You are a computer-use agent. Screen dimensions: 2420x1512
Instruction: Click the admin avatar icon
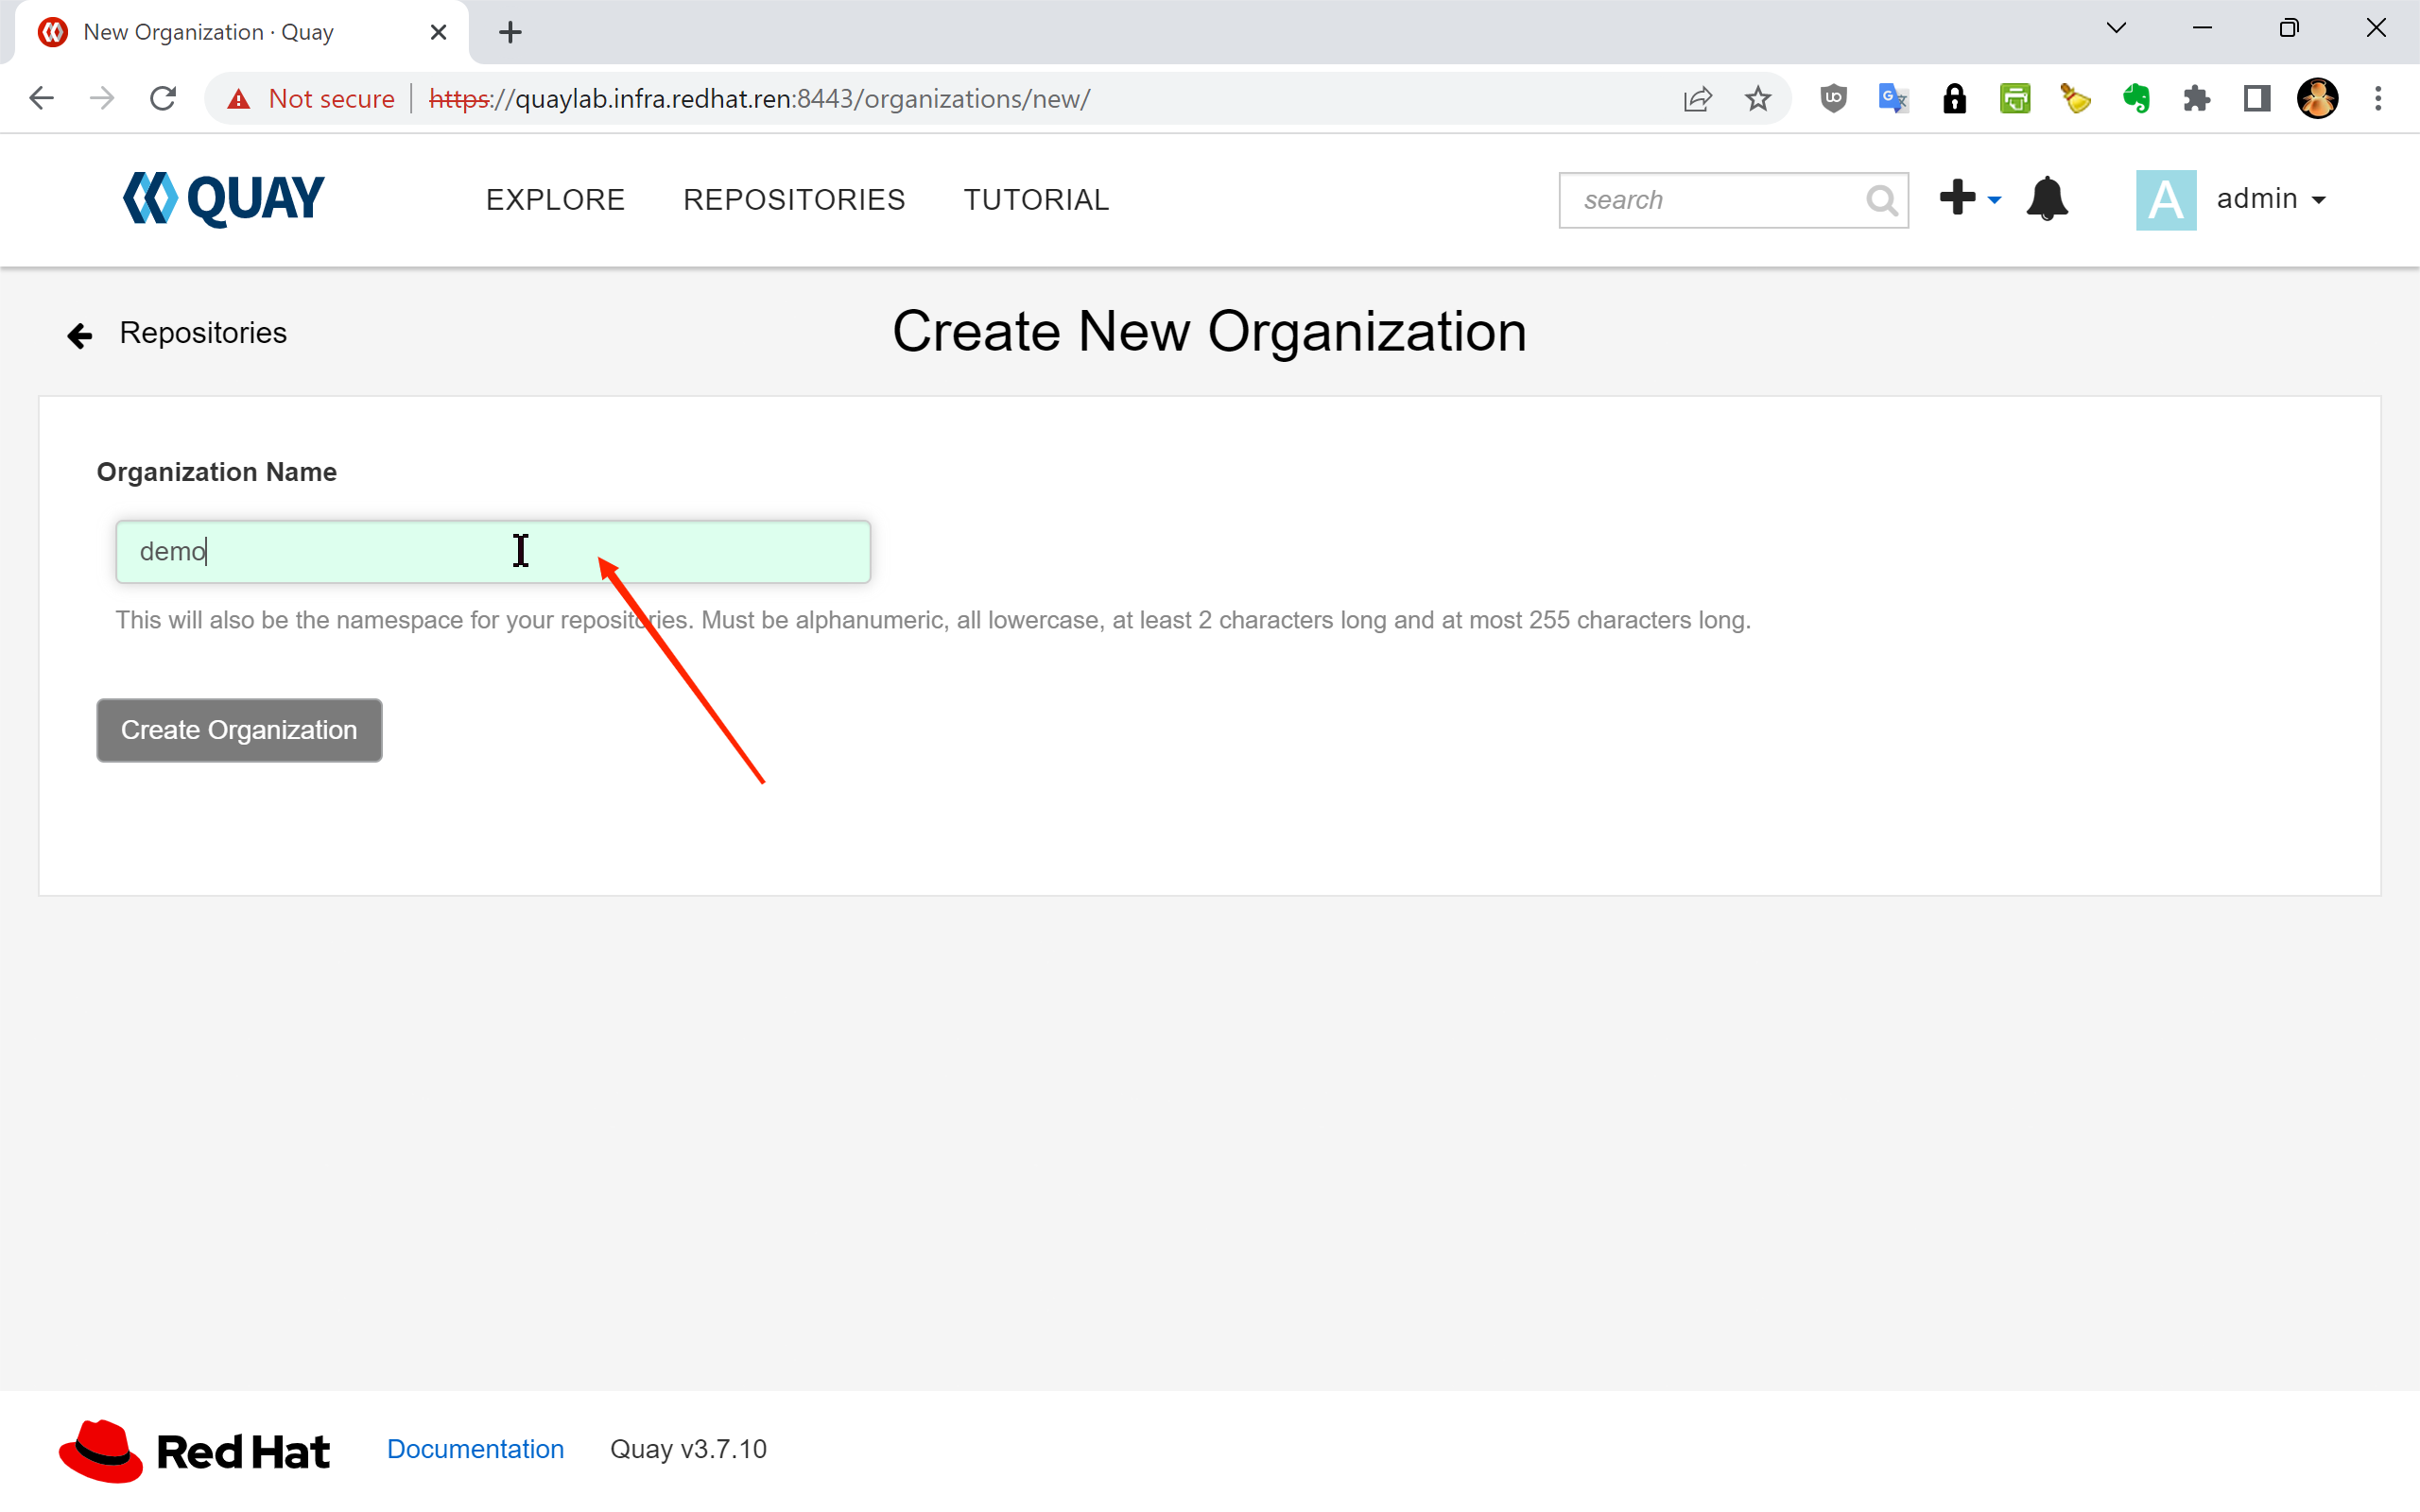(2165, 200)
